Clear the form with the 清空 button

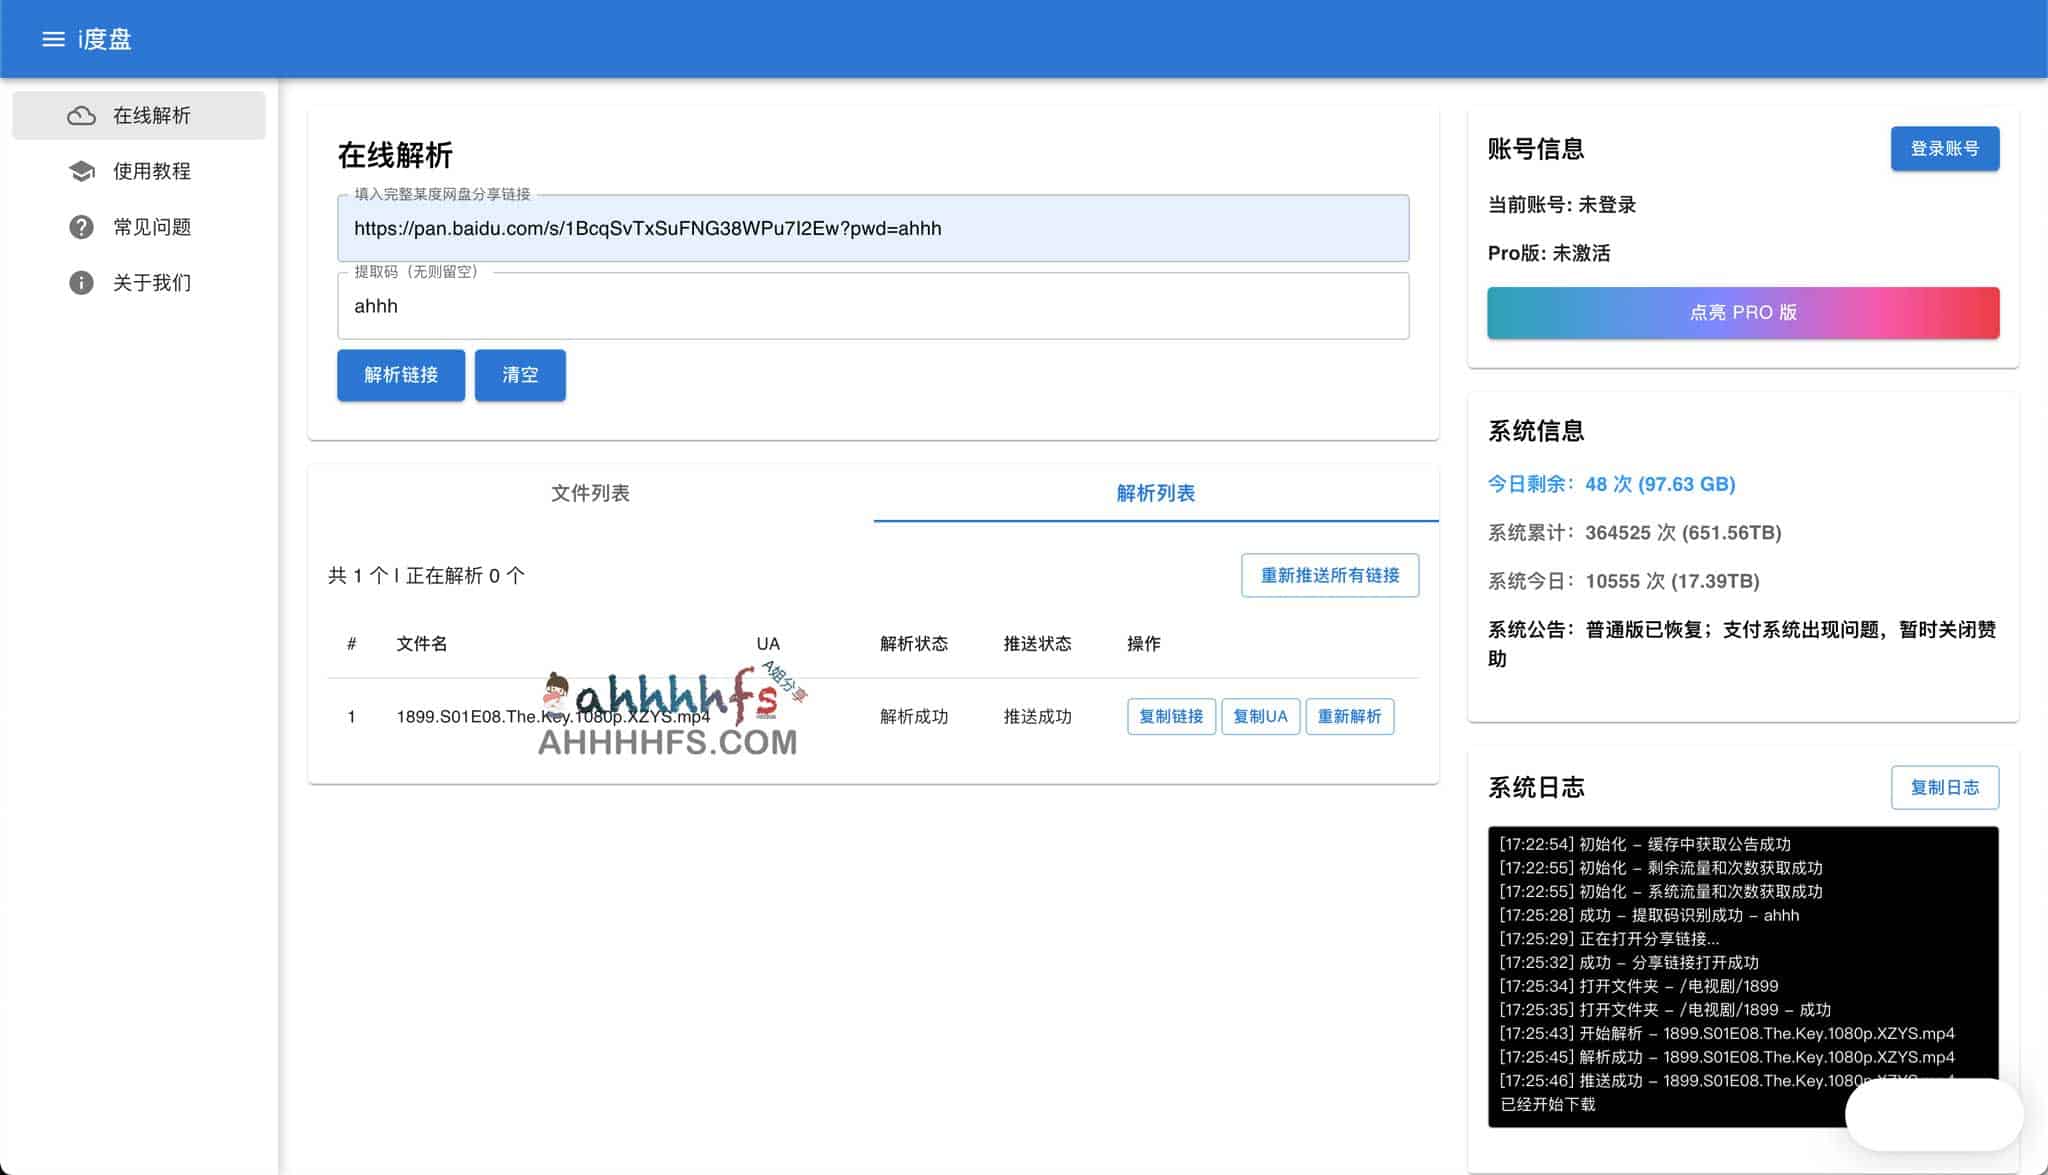pos(519,375)
